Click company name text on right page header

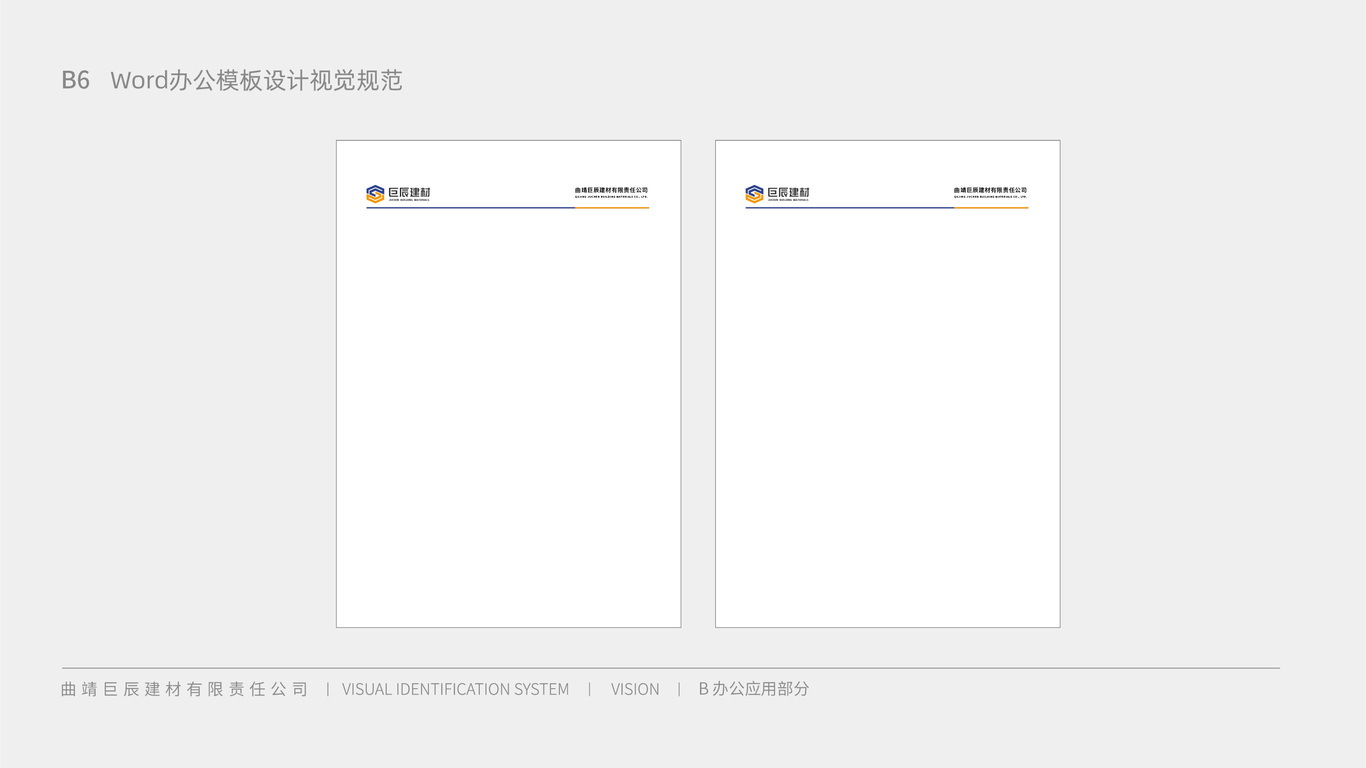coord(991,192)
